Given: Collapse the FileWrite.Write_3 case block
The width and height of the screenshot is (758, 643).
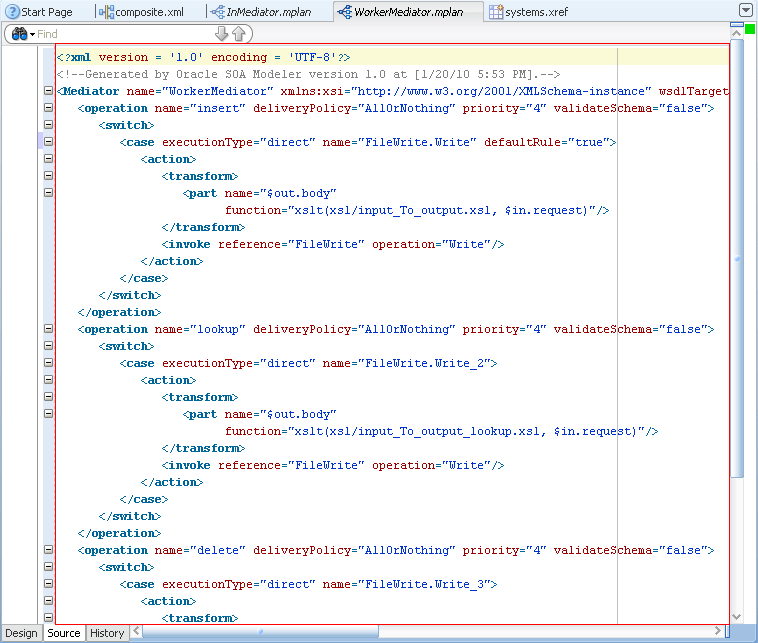Looking at the screenshot, I should click(x=48, y=584).
